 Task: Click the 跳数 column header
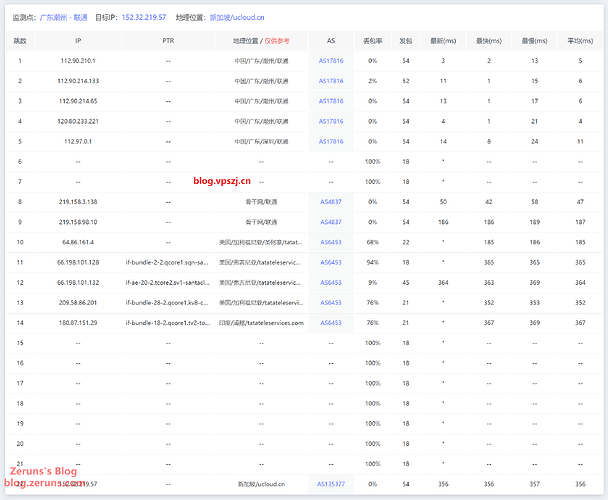click(20, 41)
